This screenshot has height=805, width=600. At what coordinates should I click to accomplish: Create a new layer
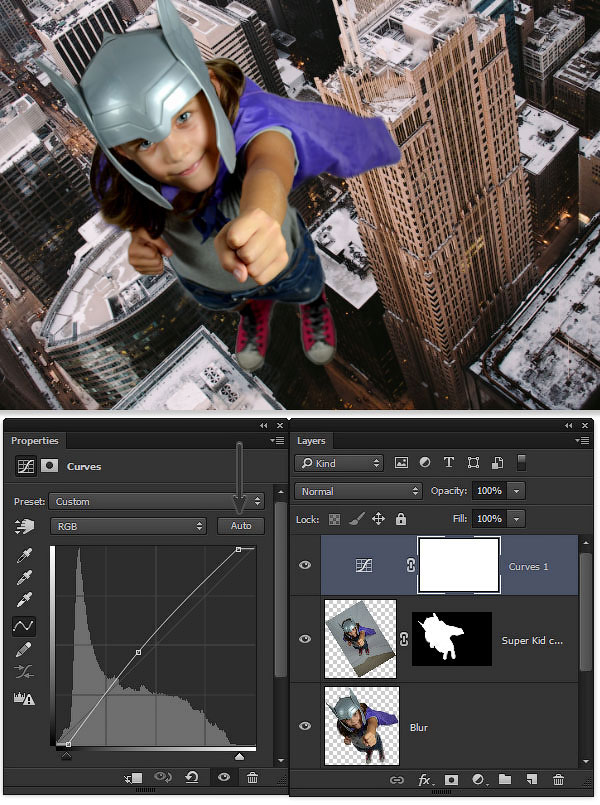(532, 779)
